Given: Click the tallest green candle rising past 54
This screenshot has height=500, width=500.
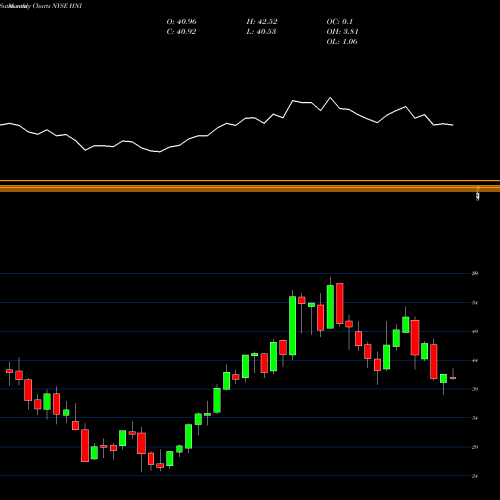Looking at the screenshot, I should 292,326.
